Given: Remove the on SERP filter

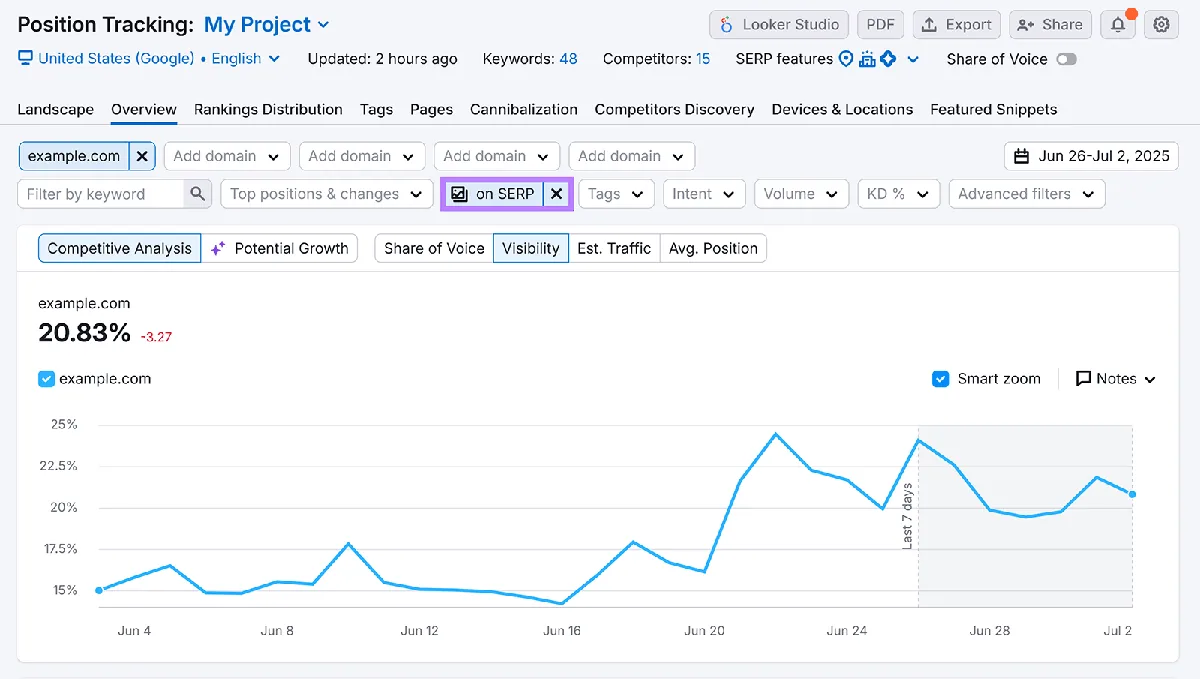Looking at the screenshot, I should [557, 194].
